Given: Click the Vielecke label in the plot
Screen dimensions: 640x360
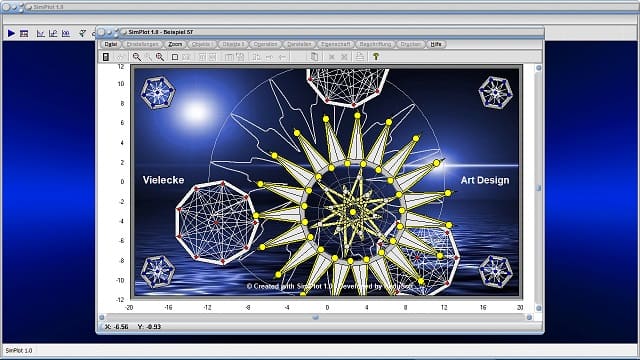Looking at the screenshot, I should (x=163, y=180).
